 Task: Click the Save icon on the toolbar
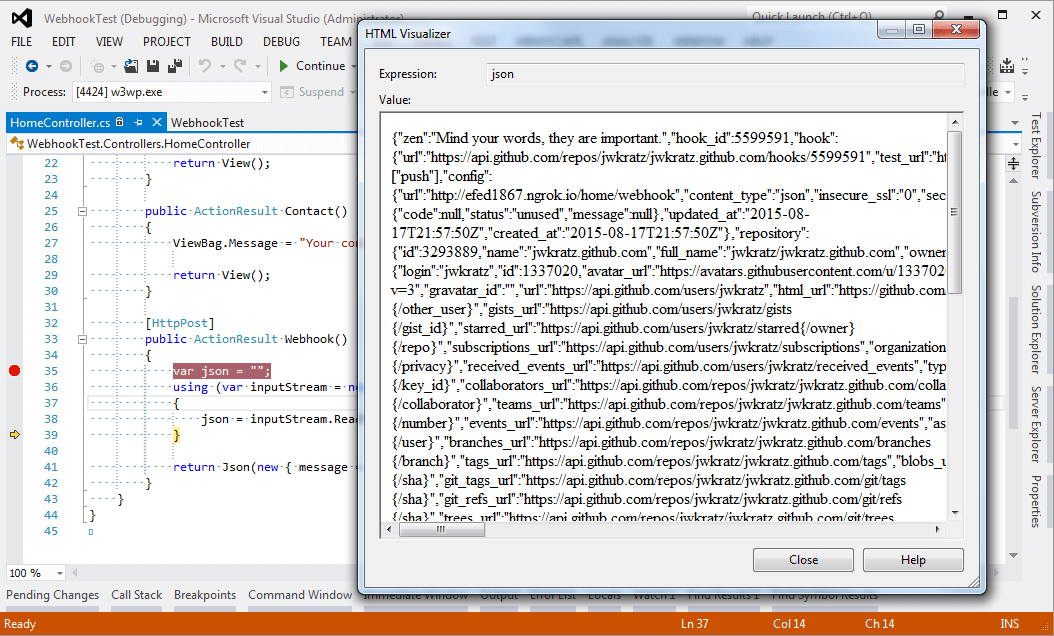(152, 66)
